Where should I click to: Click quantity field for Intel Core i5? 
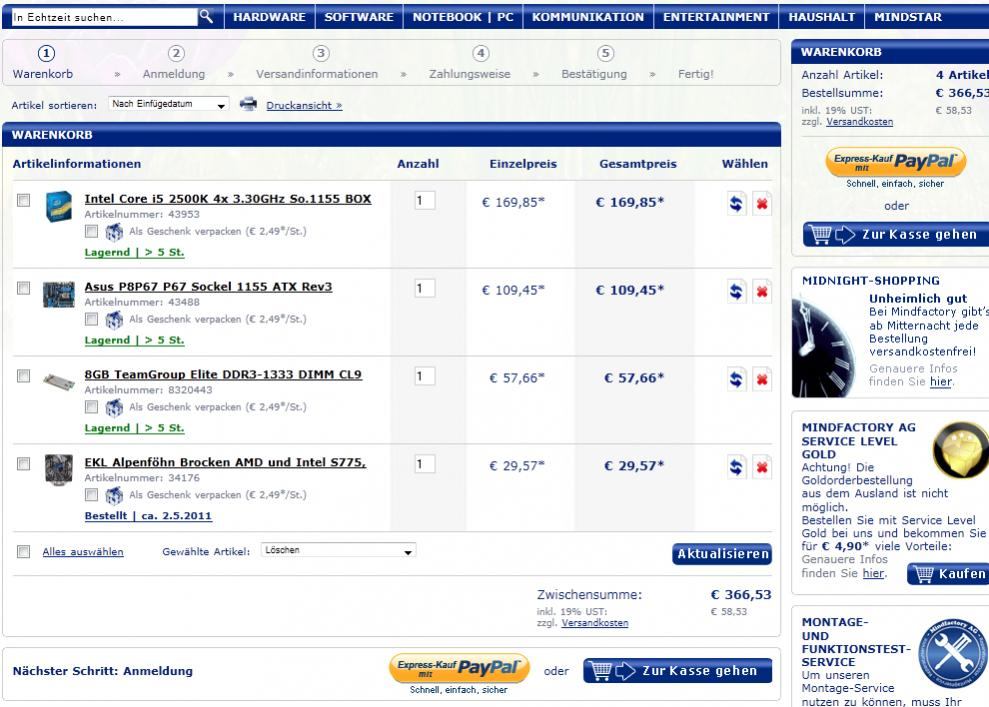(x=424, y=201)
